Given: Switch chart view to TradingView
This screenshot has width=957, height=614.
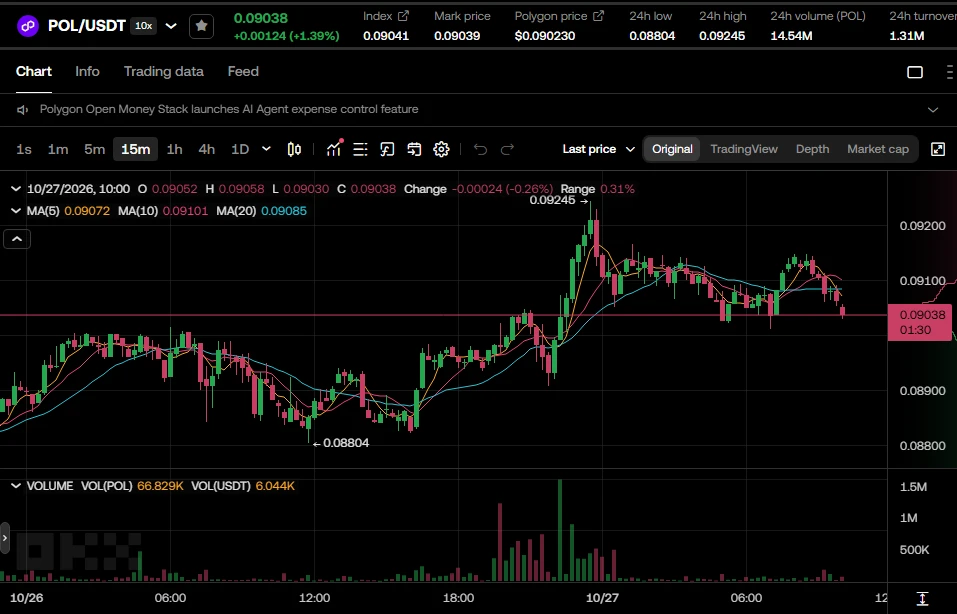Looking at the screenshot, I should pos(744,150).
